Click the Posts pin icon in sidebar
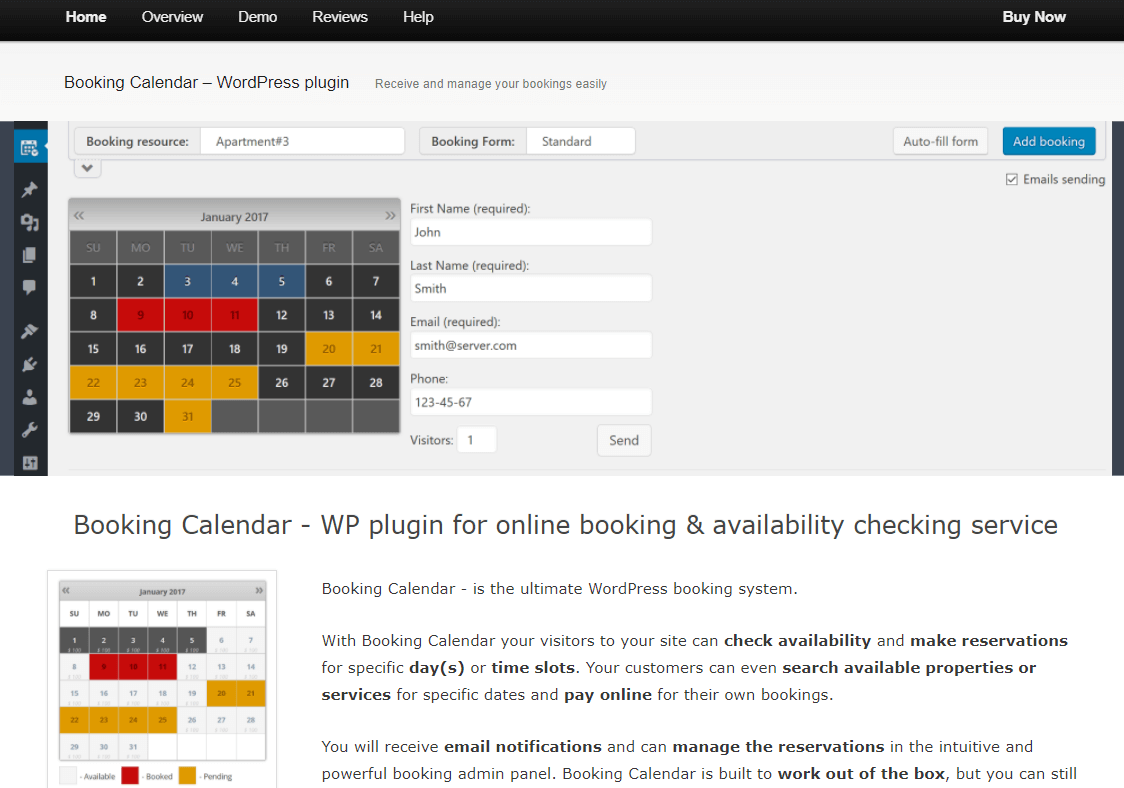This screenshot has height=788, width=1124. (x=29, y=189)
